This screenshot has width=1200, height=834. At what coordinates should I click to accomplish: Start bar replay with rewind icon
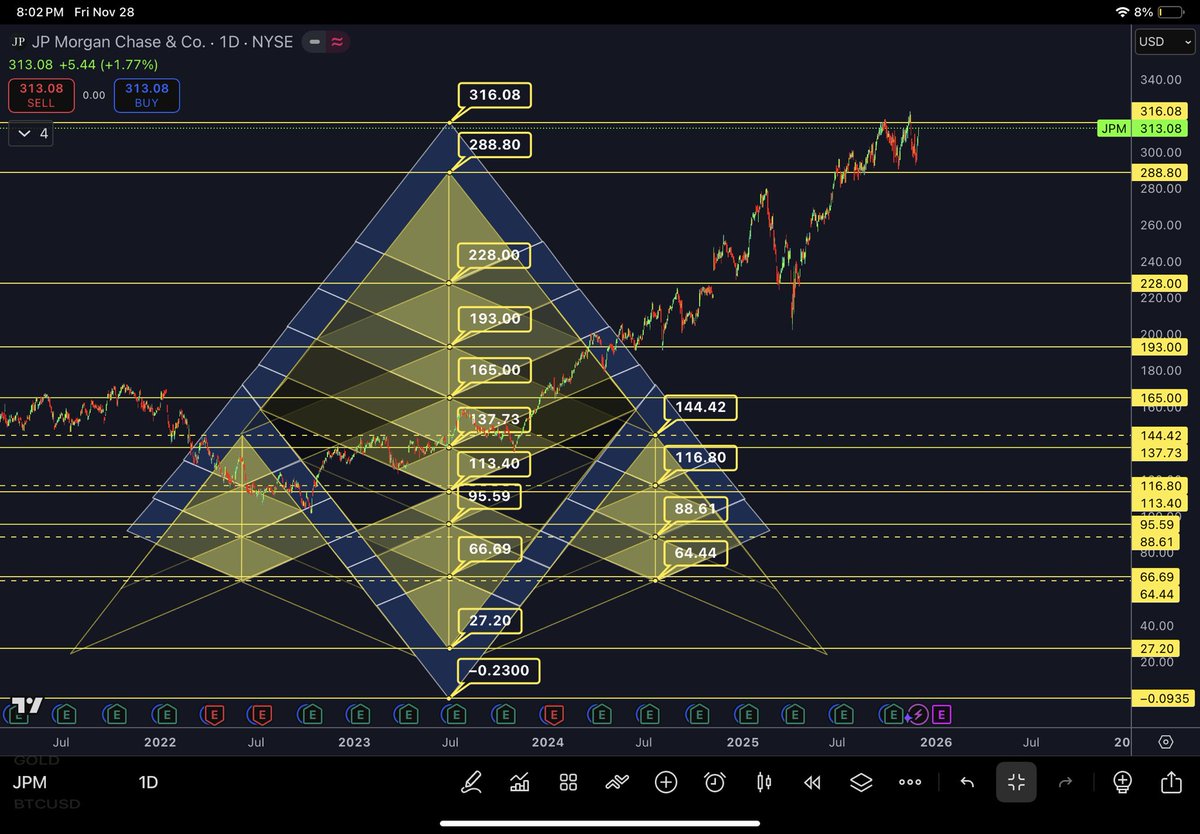pyautogui.click(x=813, y=783)
